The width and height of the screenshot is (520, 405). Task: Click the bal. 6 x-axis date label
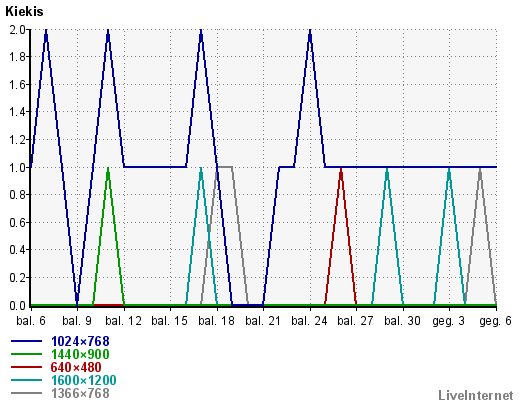tap(31, 321)
